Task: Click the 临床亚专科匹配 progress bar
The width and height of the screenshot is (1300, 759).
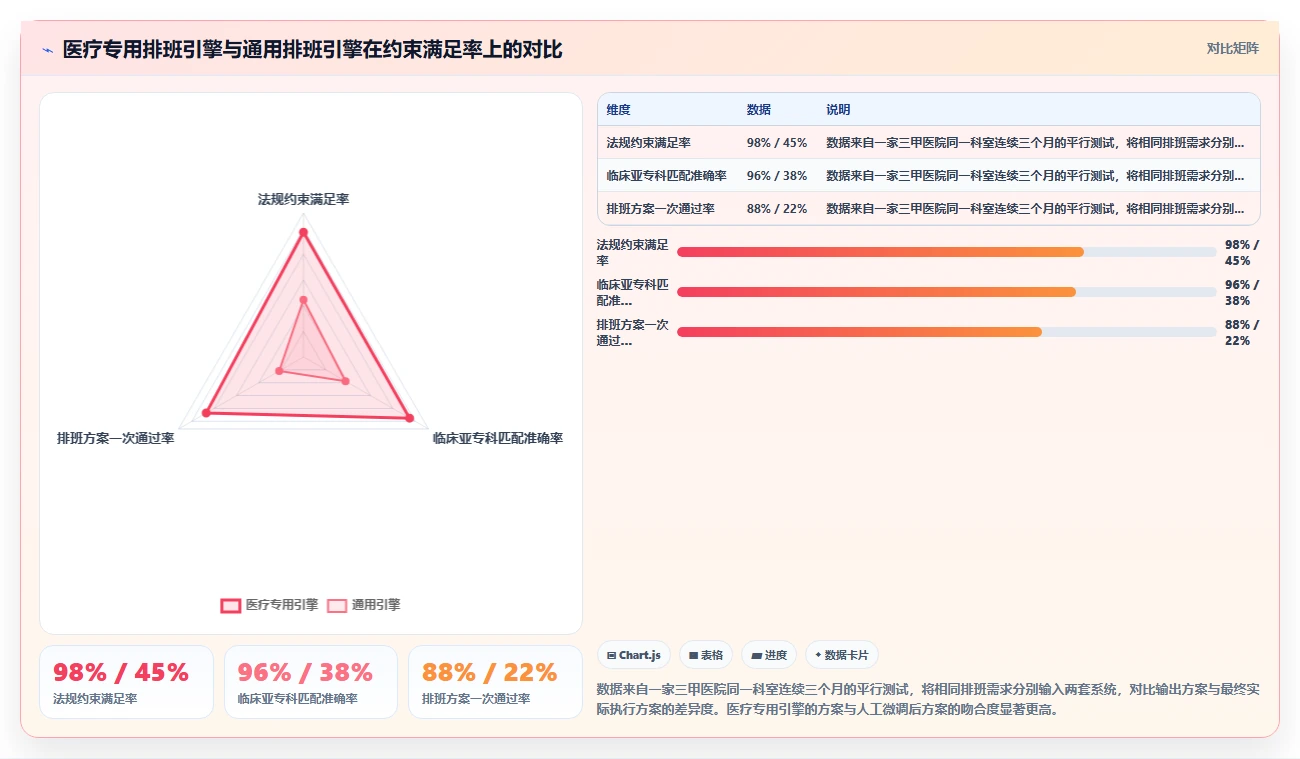Action: coord(947,292)
